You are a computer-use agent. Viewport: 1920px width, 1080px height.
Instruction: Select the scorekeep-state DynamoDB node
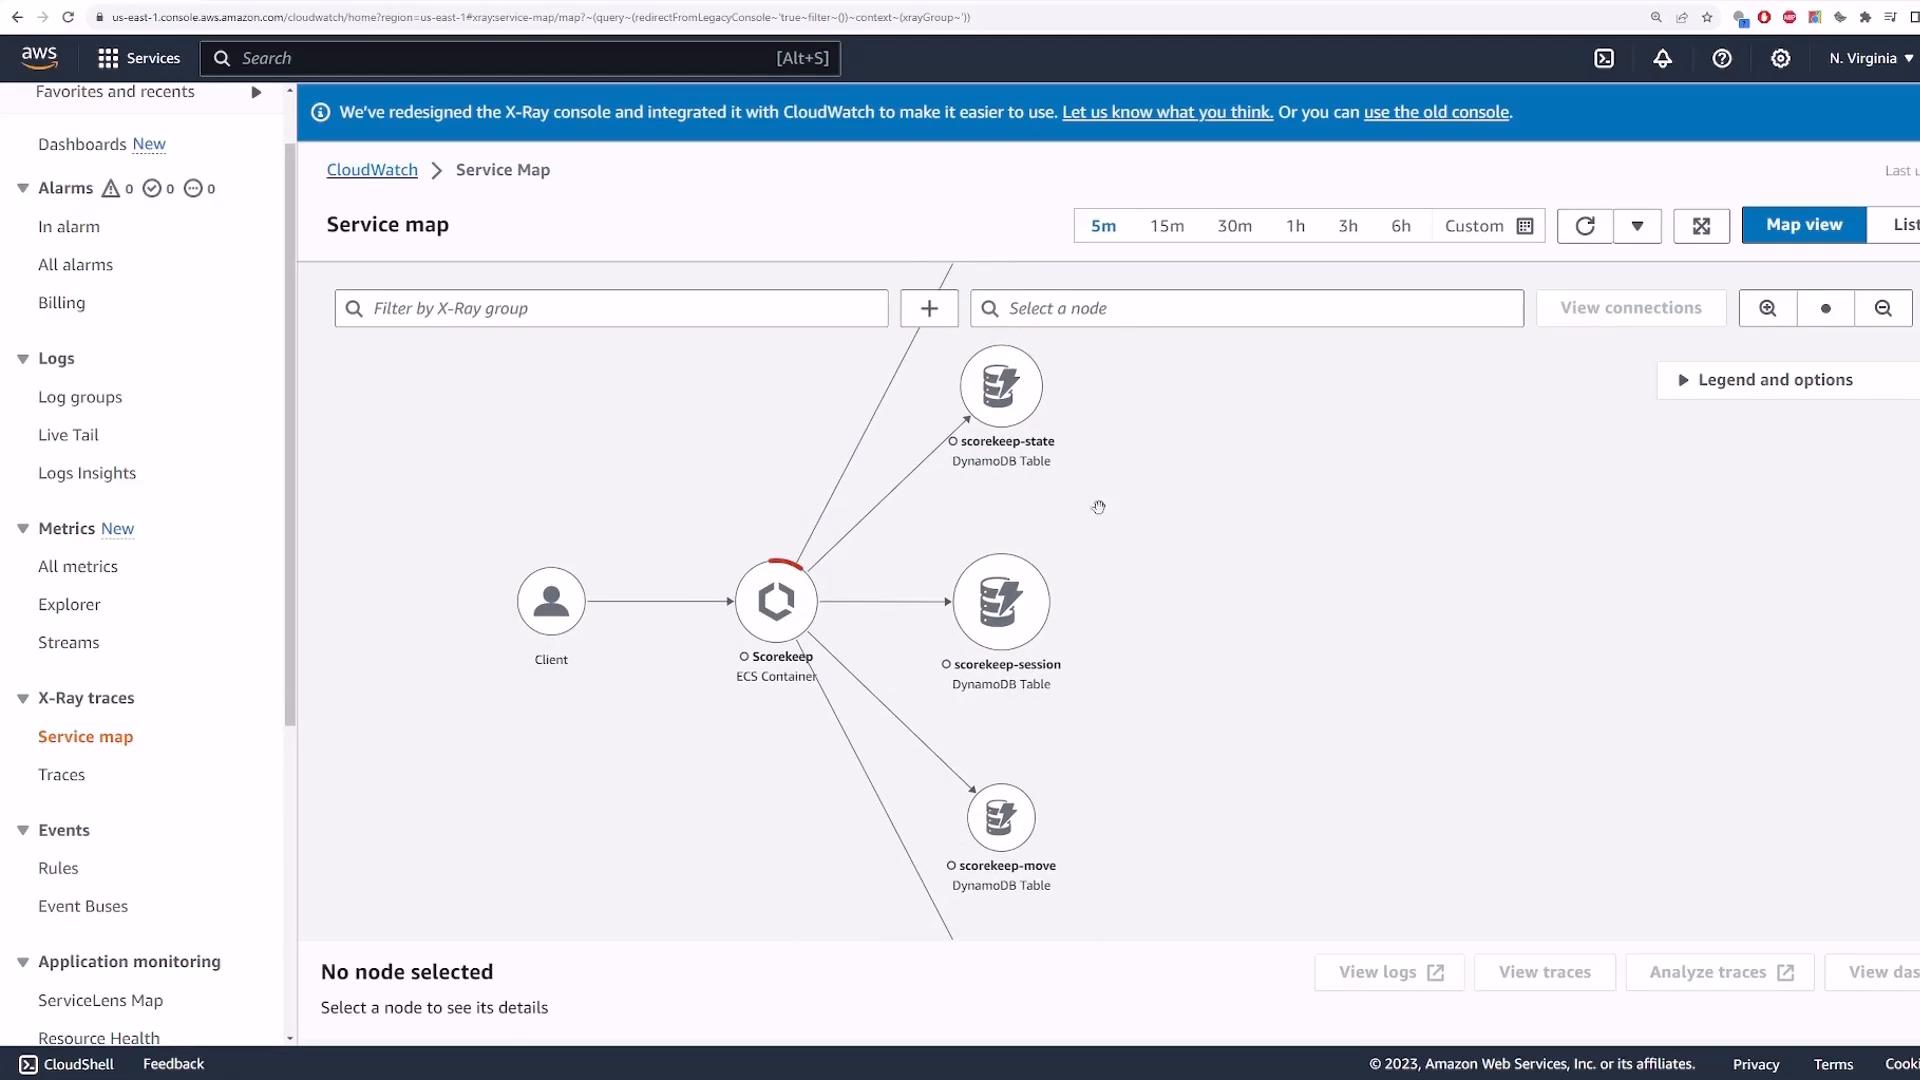click(1001, 386)
